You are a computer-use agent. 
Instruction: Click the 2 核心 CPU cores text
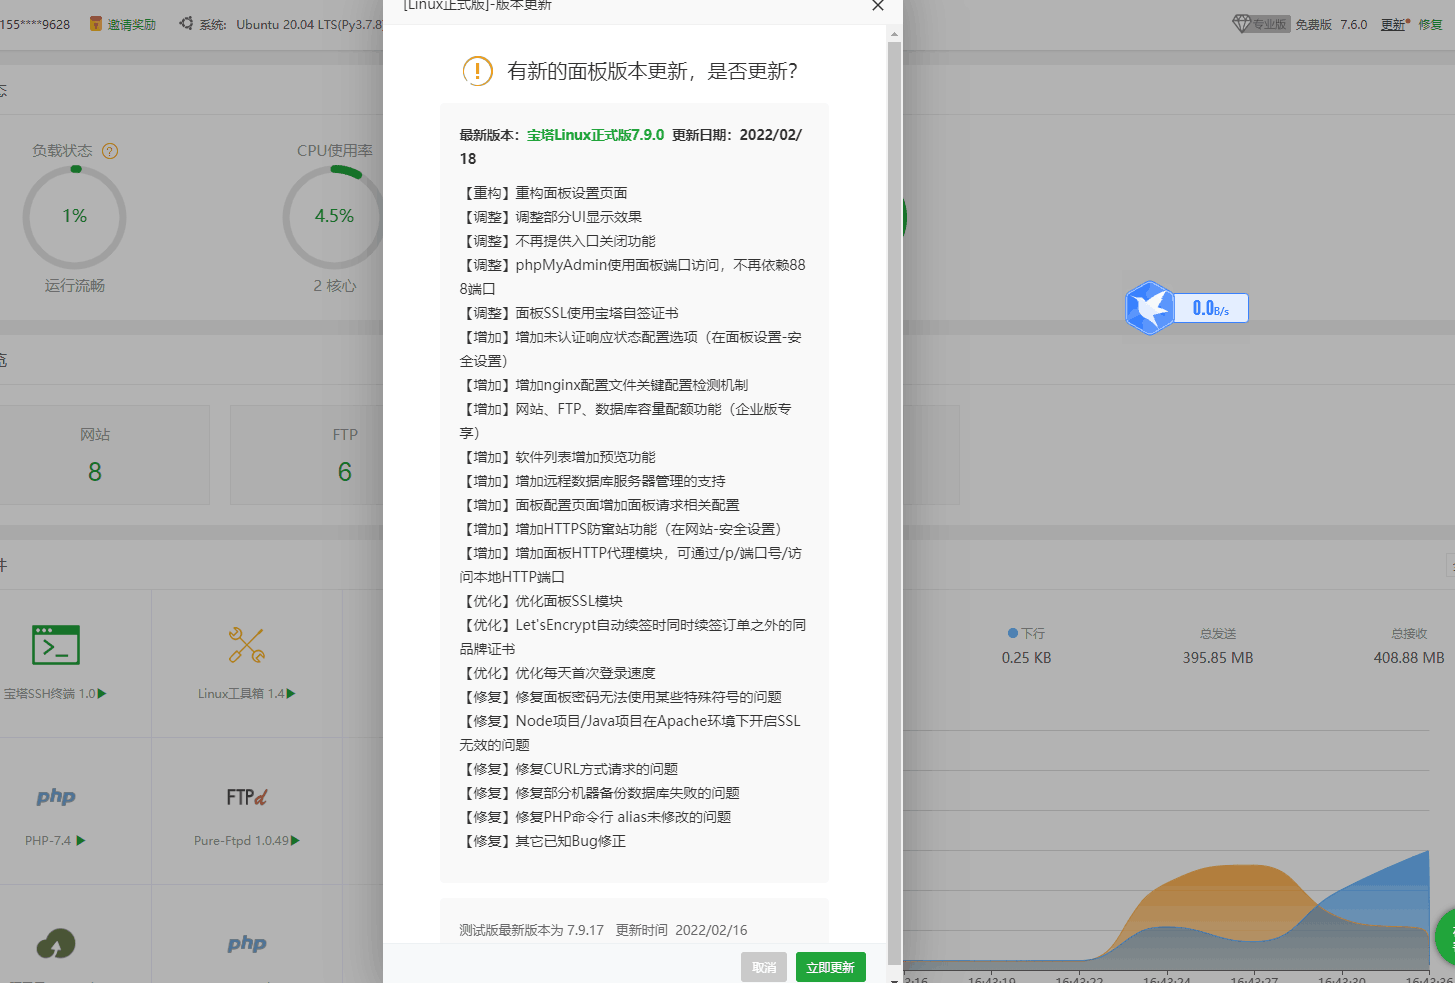click(334, 286)
